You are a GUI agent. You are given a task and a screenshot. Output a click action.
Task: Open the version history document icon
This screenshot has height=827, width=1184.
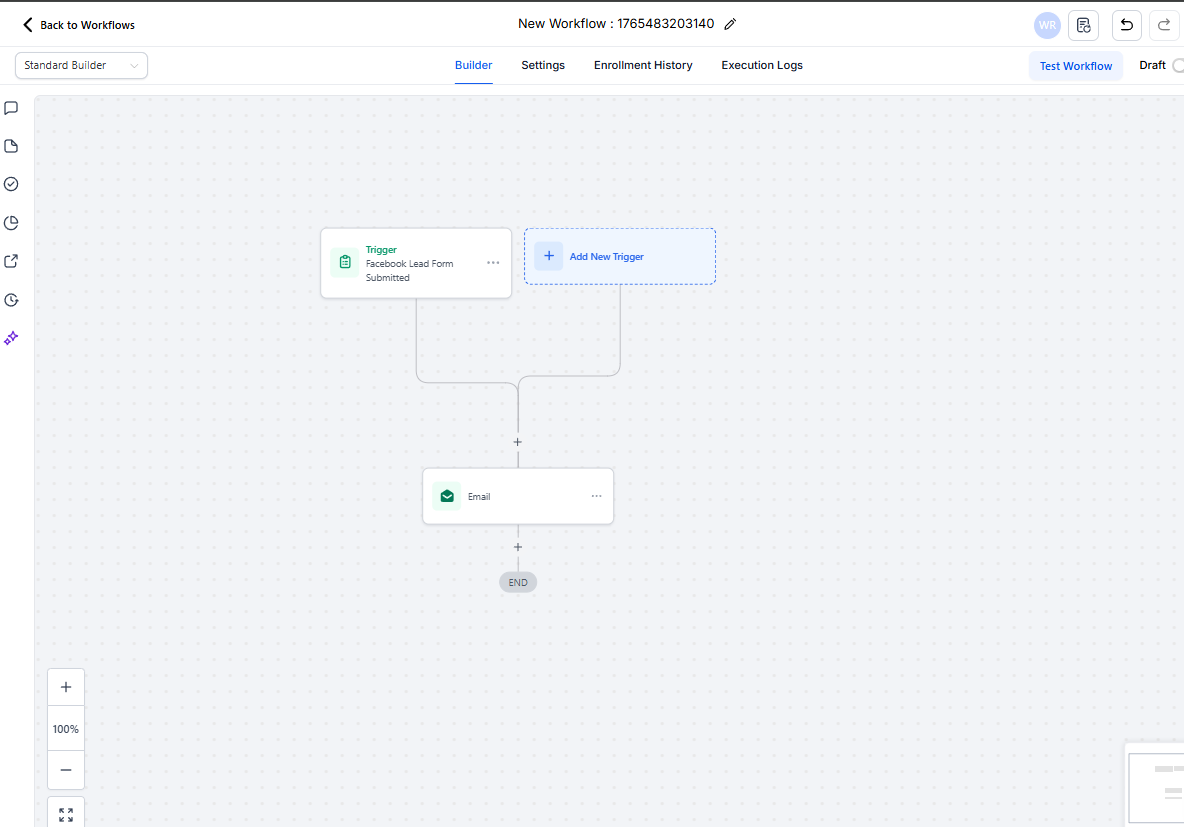tap(1083, 25)
